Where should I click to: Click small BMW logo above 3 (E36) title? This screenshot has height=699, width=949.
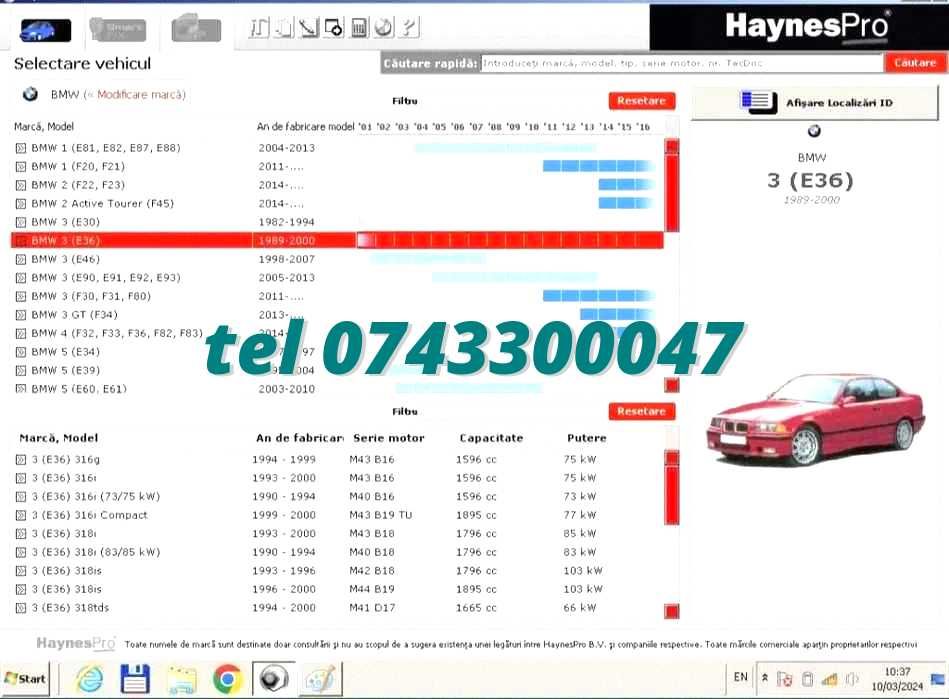(x=814, y=131)
